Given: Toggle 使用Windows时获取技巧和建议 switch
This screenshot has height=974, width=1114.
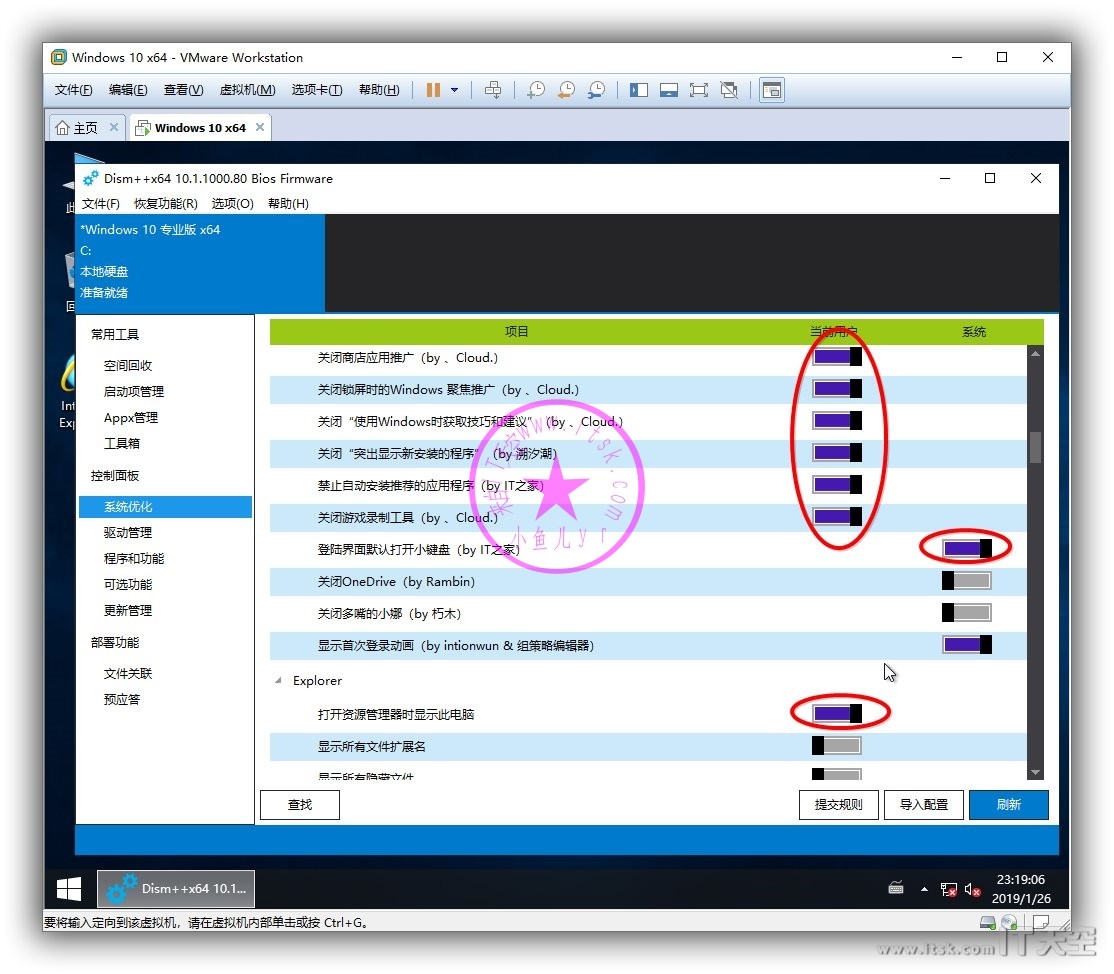Looking at the screenshot, I should 837,421.
